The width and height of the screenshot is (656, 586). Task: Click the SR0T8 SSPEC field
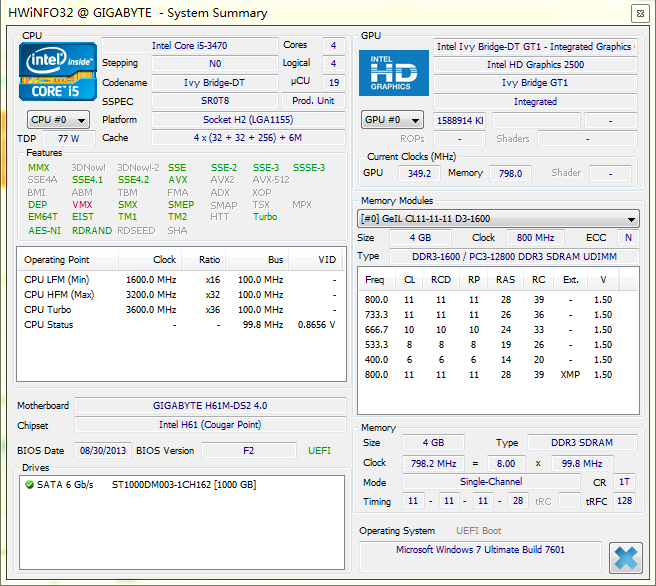coord(215,101)
